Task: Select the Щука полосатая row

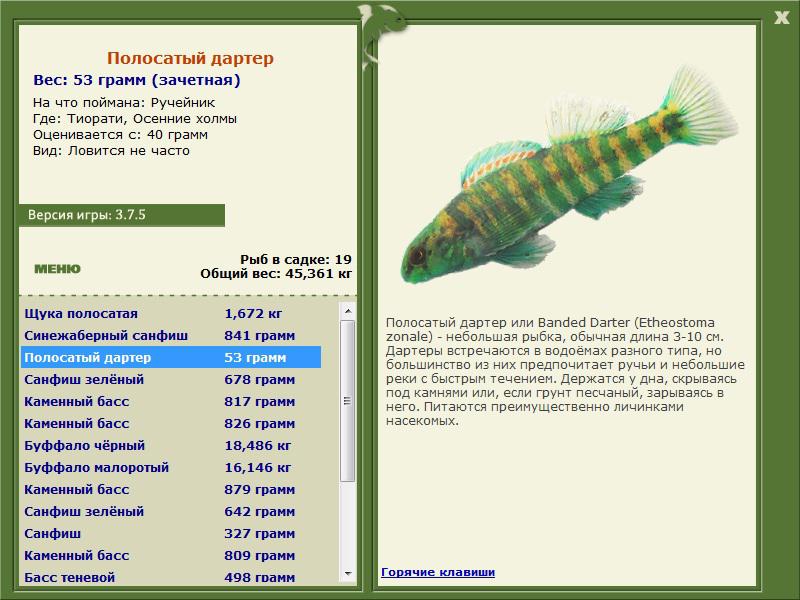Action: click(x=171, y=313)
